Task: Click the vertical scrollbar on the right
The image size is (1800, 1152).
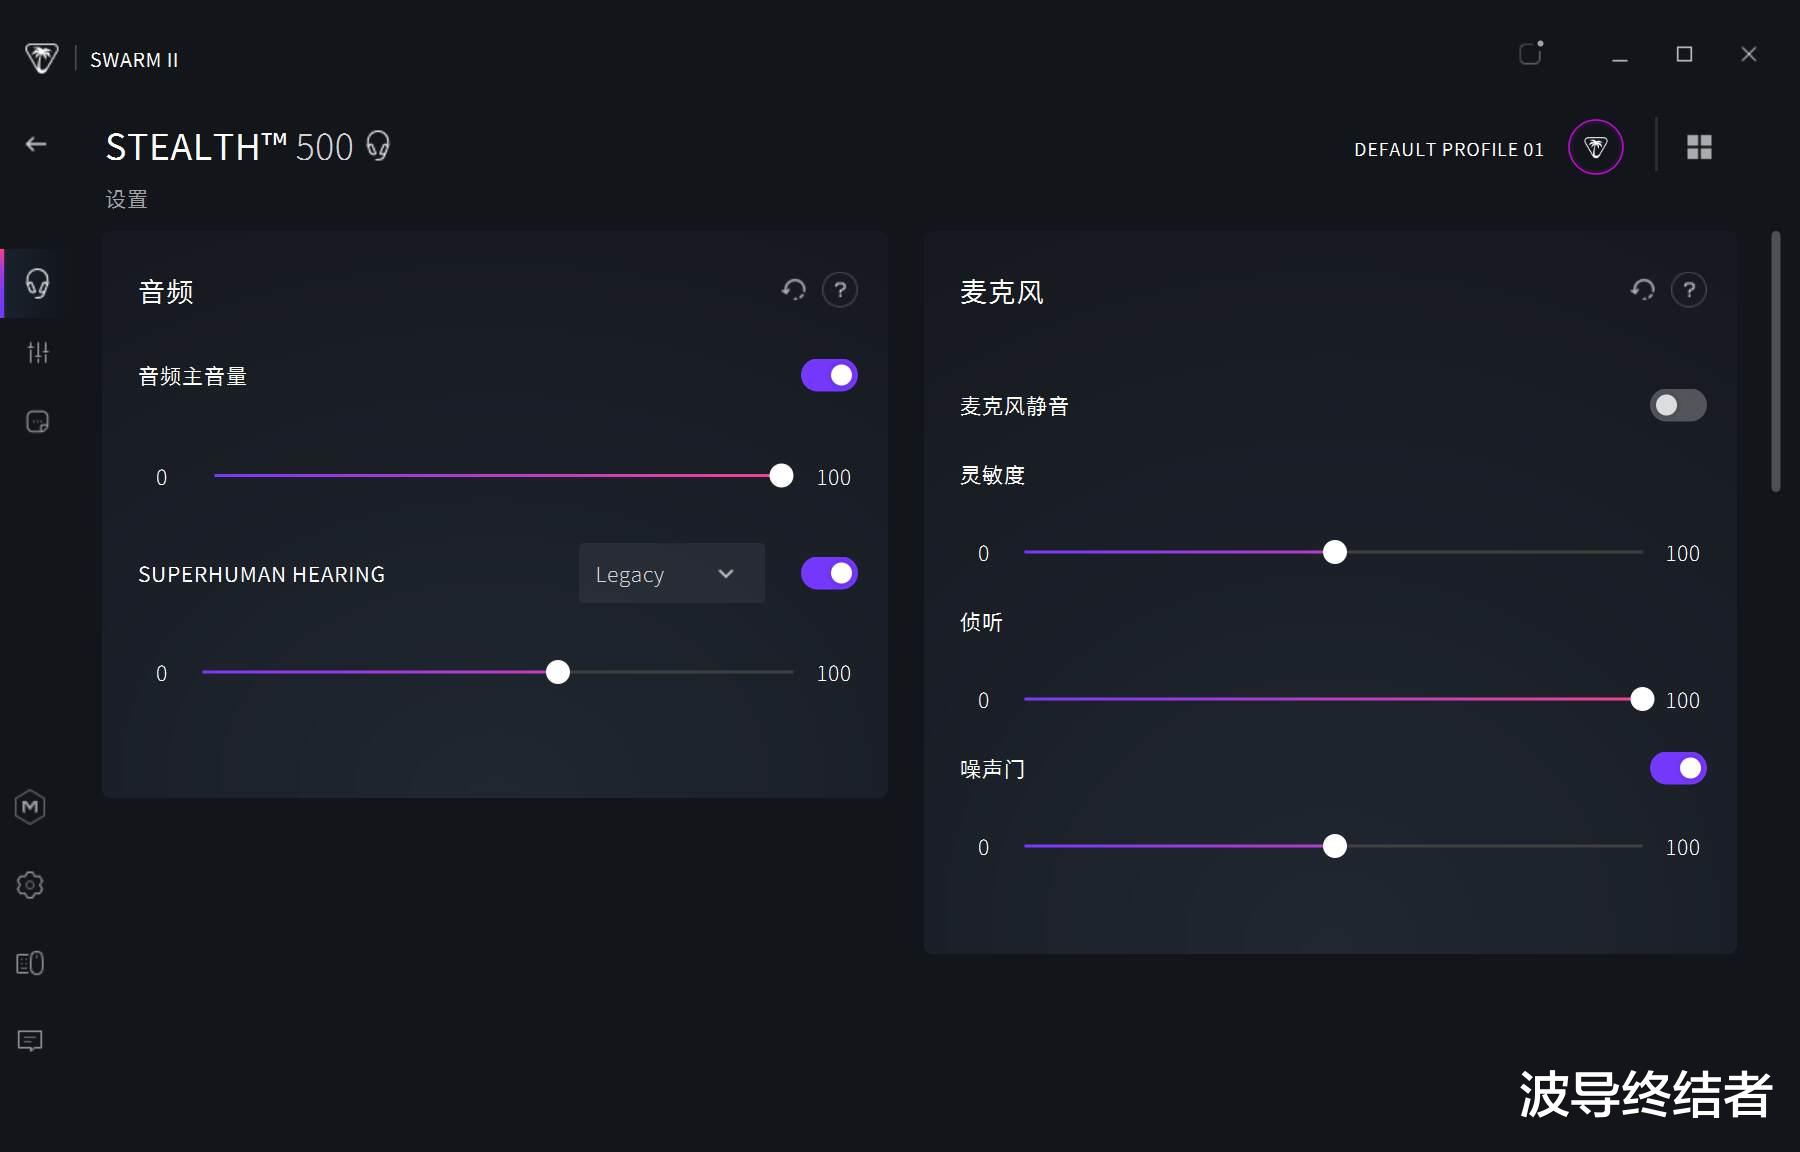Action: [1776, 362]
